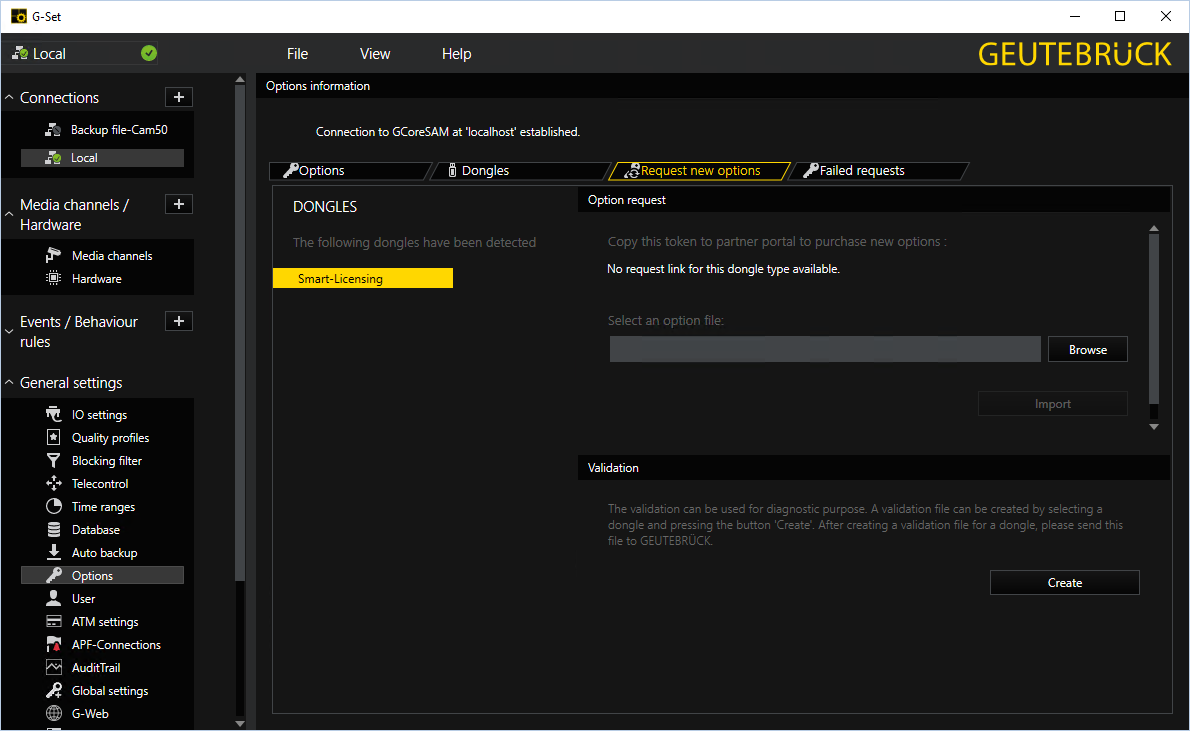Viewport: 1190px width, 731px height.
Task: Collapse the Connections section
Action: coord(10,98)
